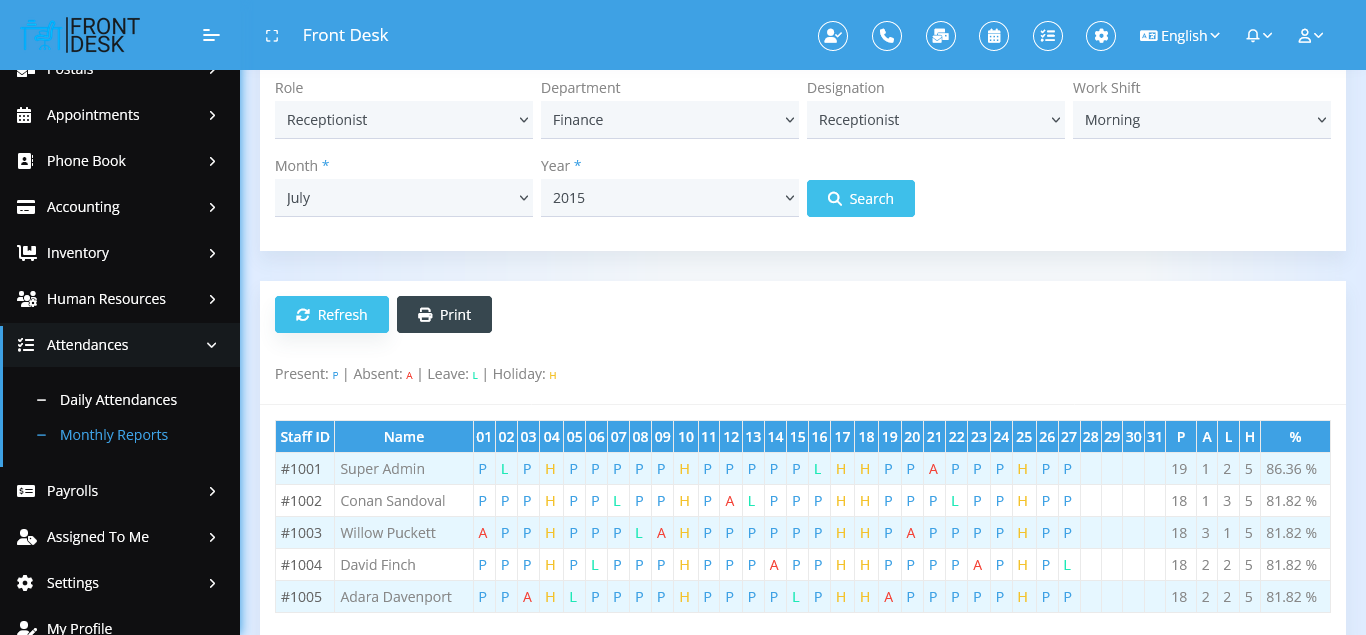The image size is (1366, 635).
Task: Expand the Department dropdown set to Finance
Action: (669, 120)
